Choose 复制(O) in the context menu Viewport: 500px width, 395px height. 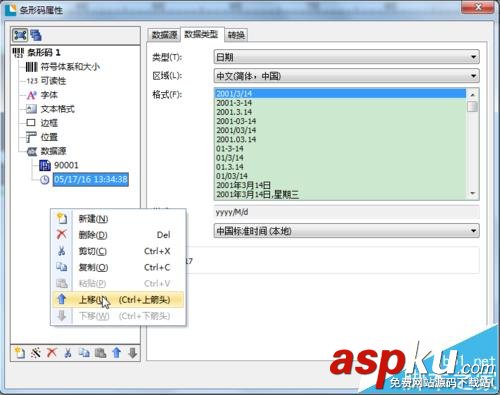[x=118, y=267]
